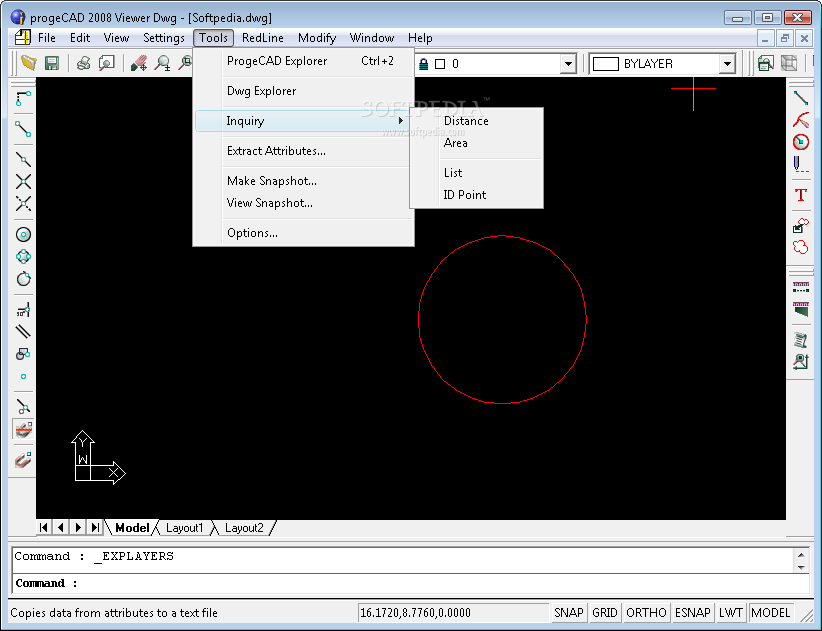822x631 pixels.
Task: Open the Modify menu
Action: [317, 38]
